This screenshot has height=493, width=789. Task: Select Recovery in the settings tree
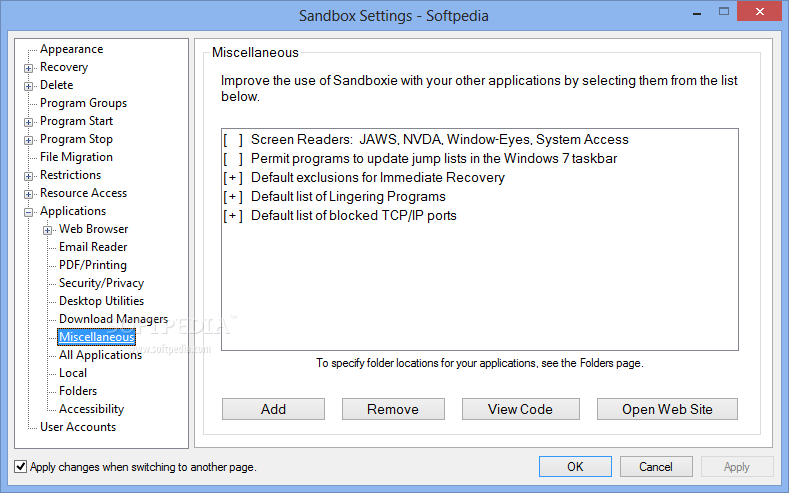[x=64, y=67]
